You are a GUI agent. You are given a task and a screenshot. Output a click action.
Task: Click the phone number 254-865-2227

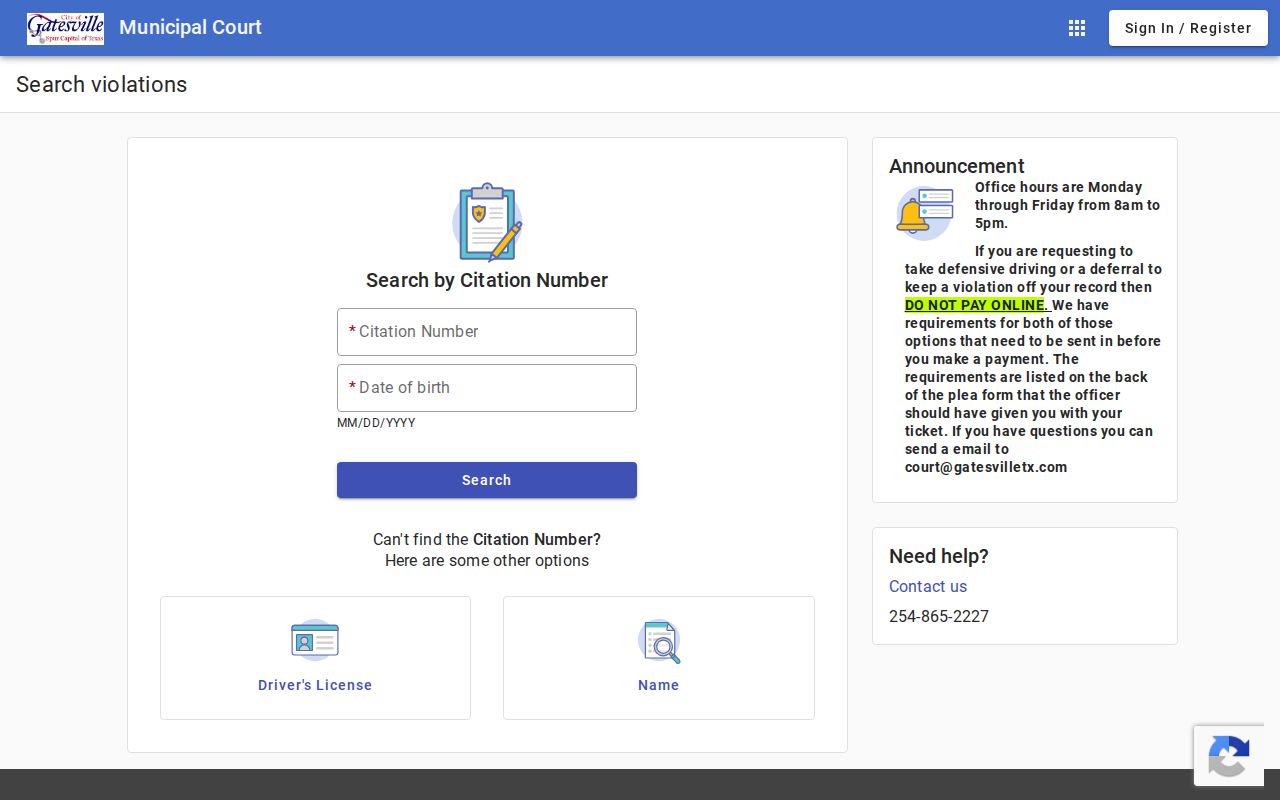pyautogui.click(x=939, y=616)
